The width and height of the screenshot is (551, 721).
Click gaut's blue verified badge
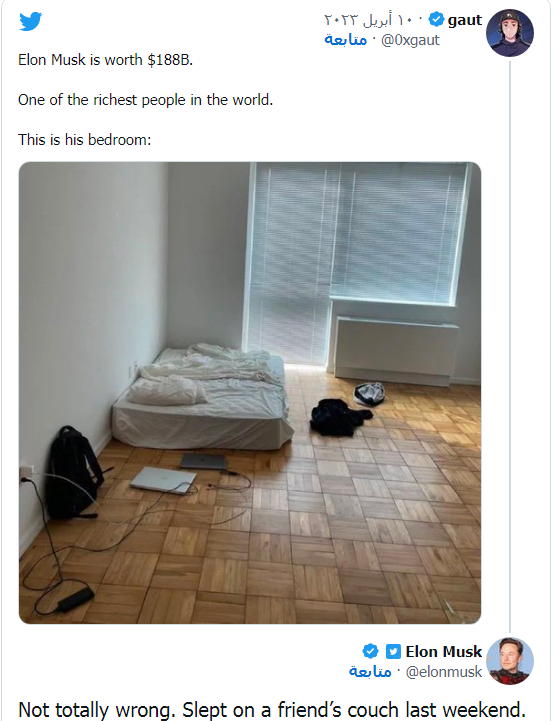pos(436,19)
